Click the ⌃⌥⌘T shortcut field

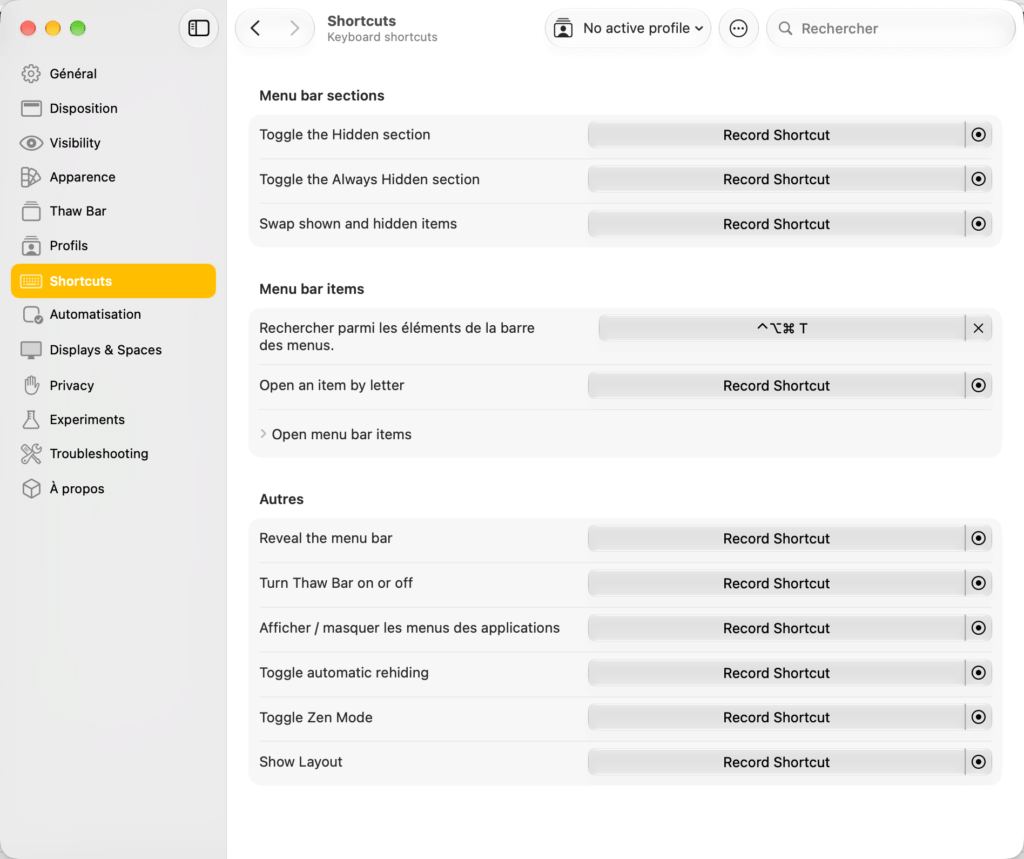click(x=782, y=328)
